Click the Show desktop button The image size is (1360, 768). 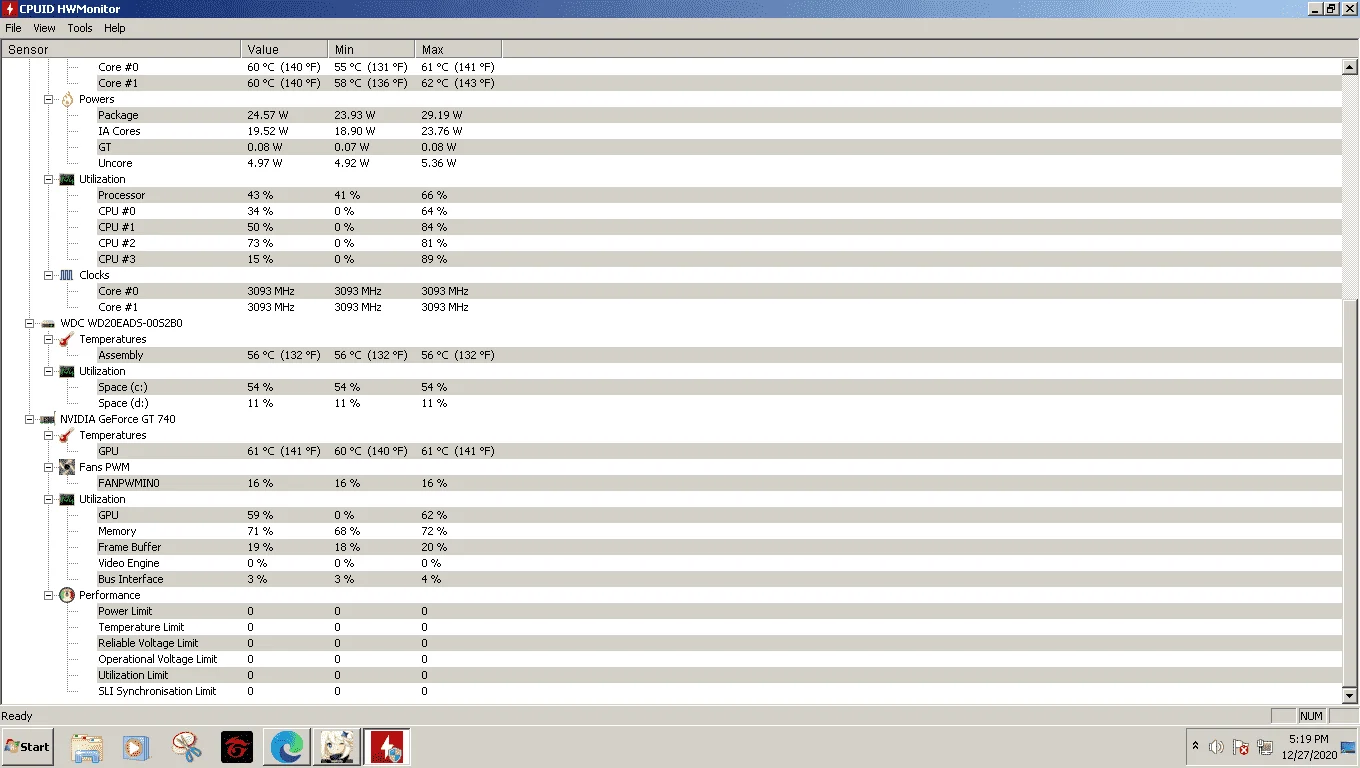pos(1350,747)
